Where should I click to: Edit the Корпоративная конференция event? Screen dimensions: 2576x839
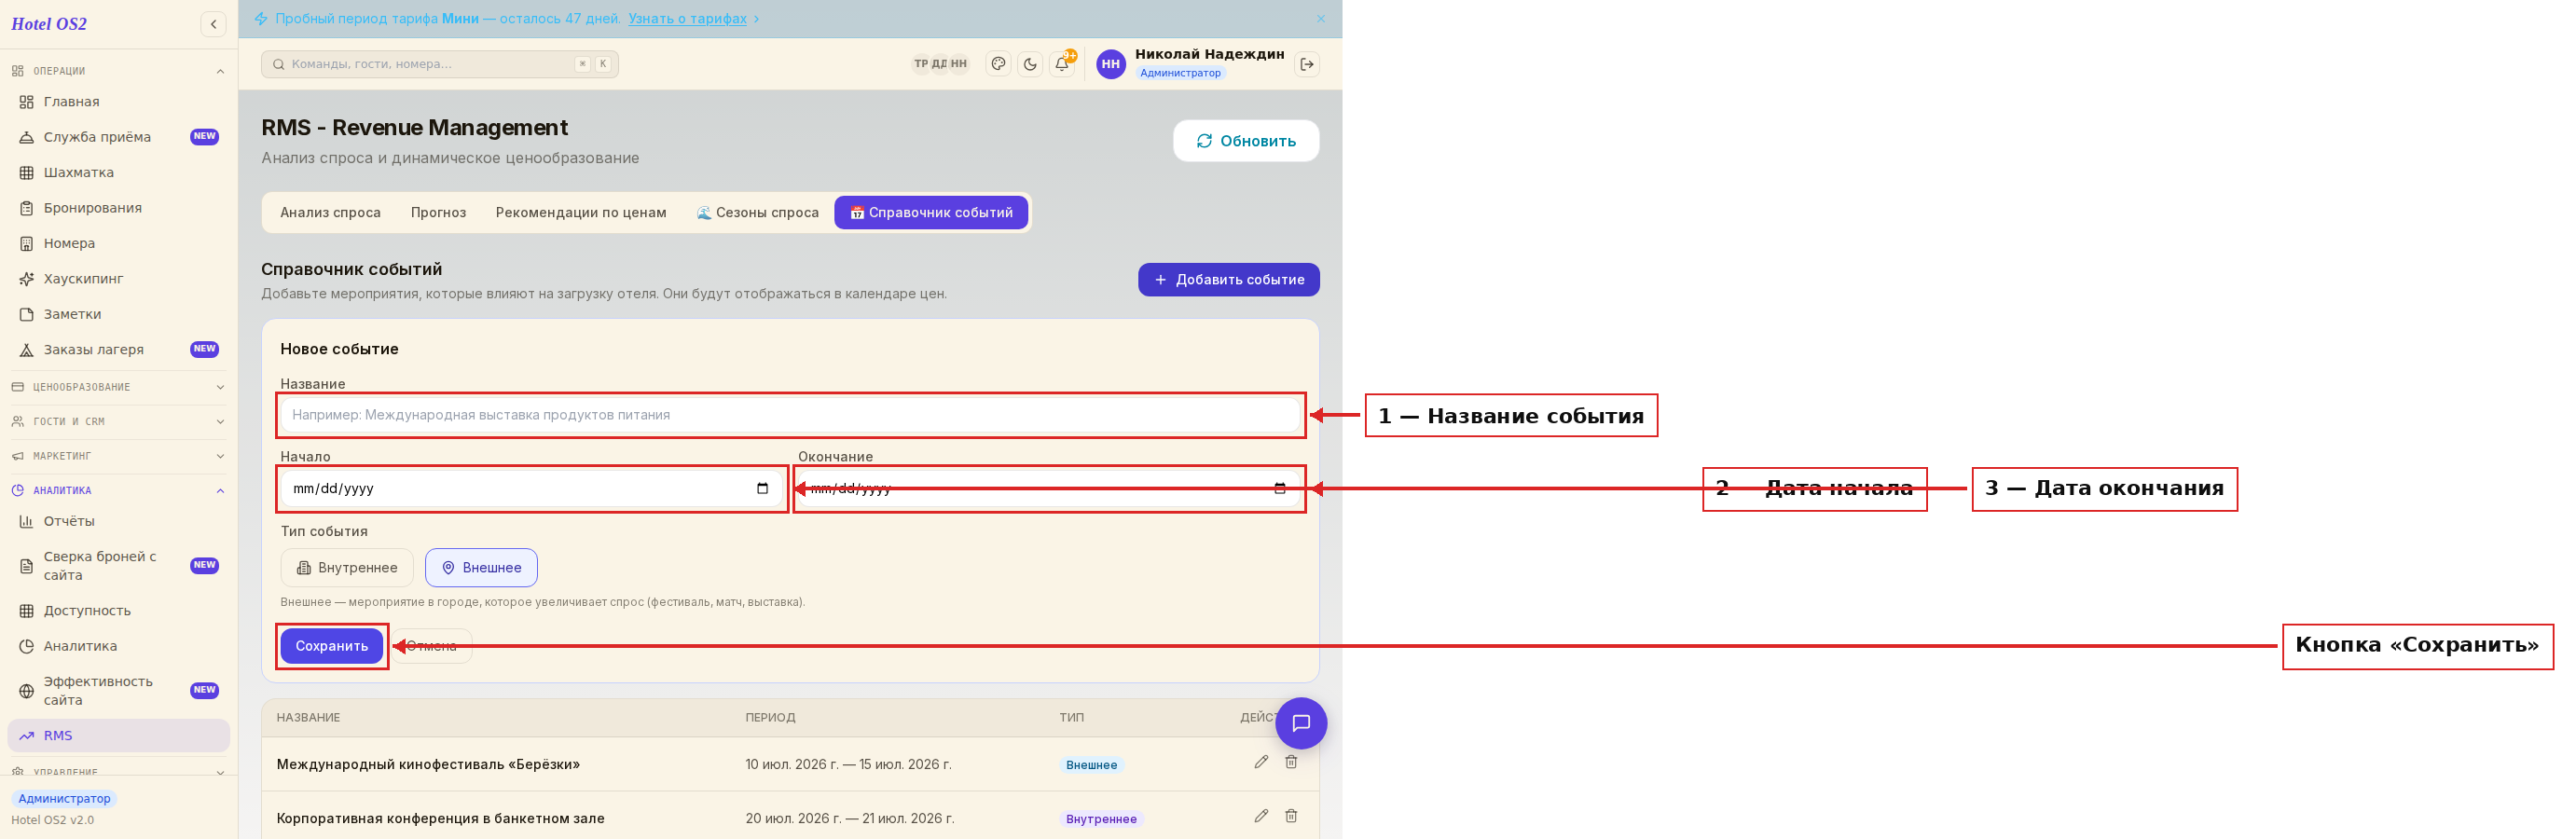point(1261,816)
